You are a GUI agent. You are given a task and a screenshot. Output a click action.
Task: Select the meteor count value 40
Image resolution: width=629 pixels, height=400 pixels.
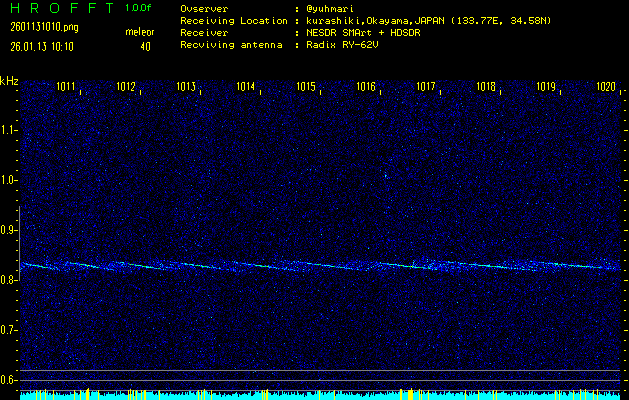145,45
